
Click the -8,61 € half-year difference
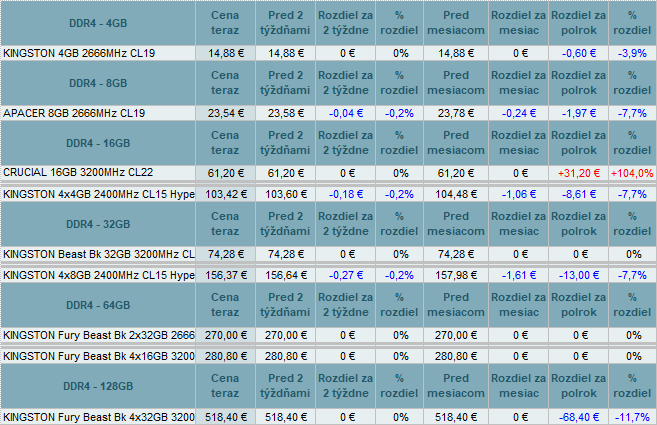point(579,194)
